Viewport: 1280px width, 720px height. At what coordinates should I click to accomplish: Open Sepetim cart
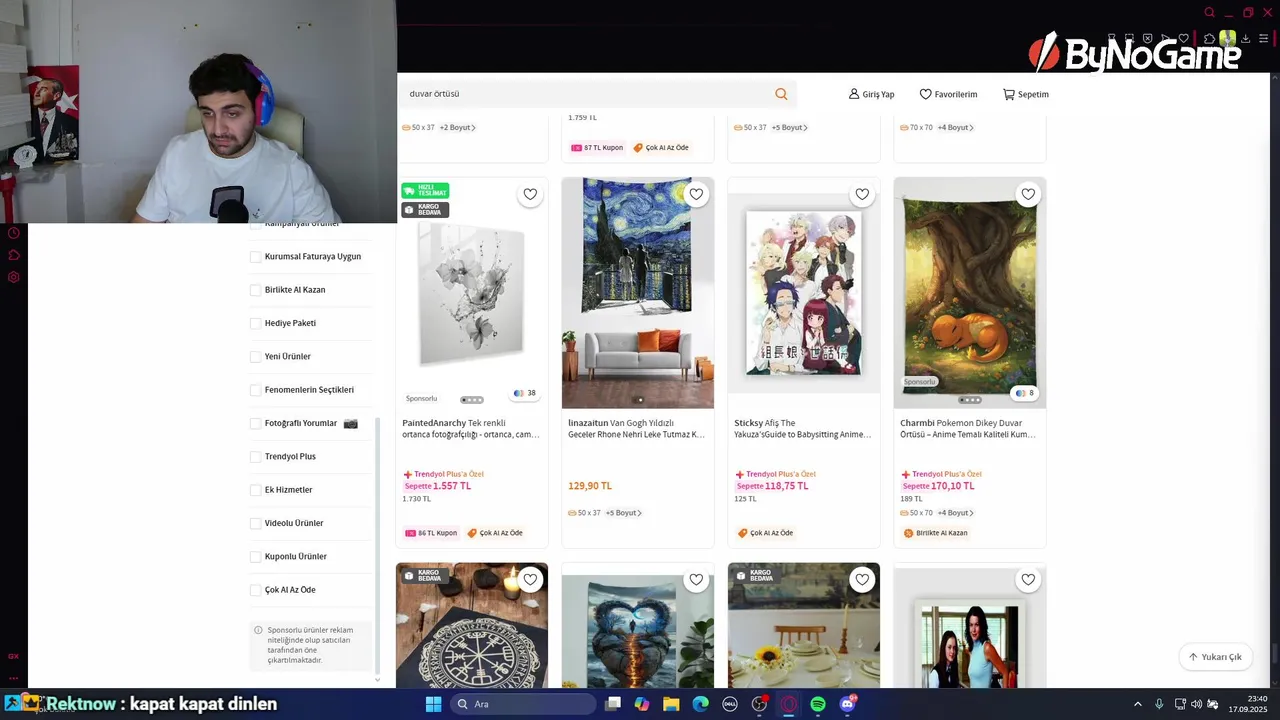[x=1026, y=94]
